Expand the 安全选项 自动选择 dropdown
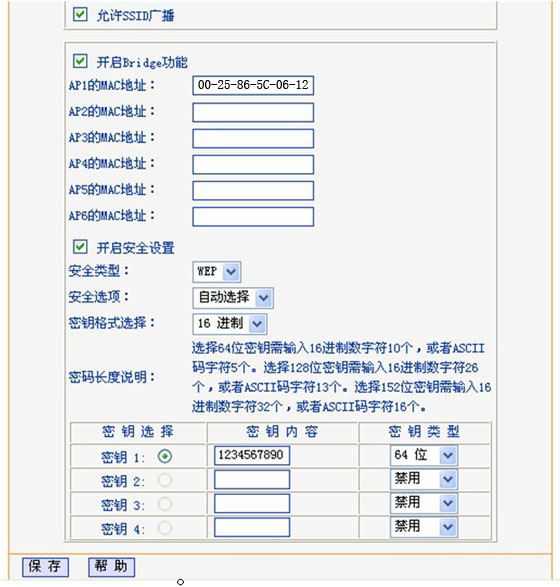560x587 pixels. point(233,298)
